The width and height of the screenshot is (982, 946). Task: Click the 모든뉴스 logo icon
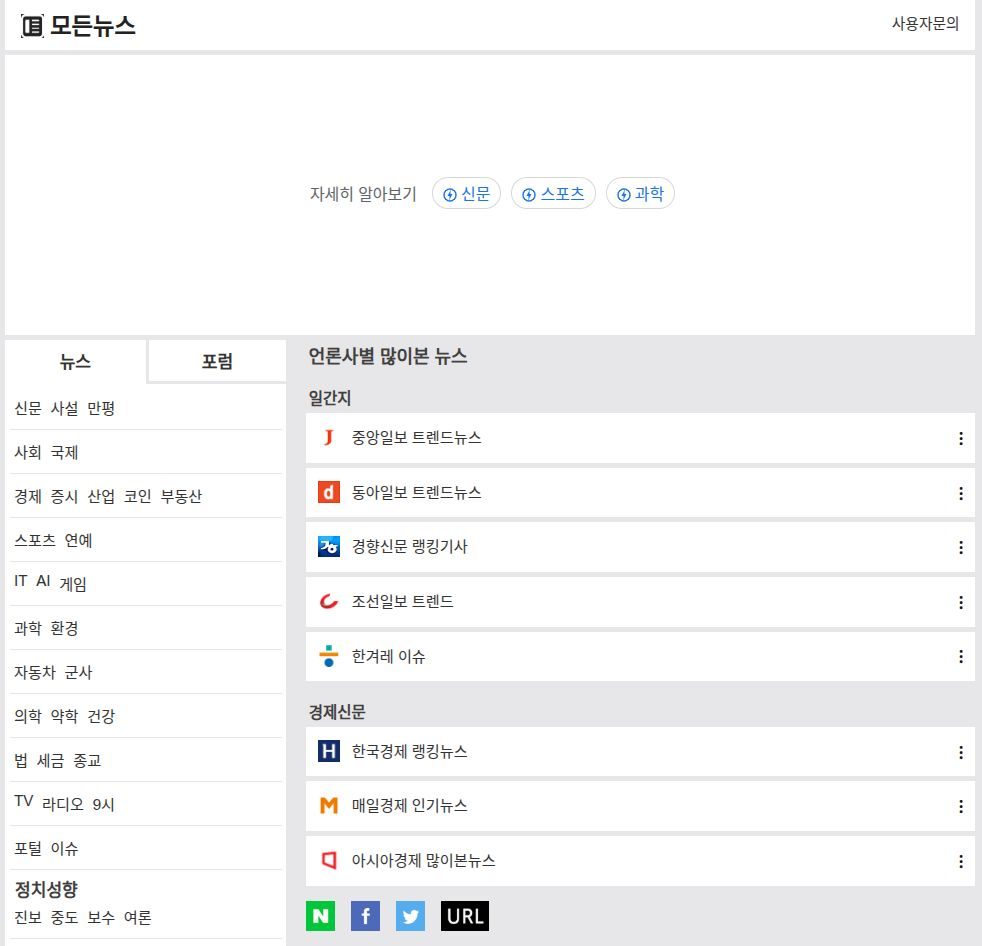31,27
